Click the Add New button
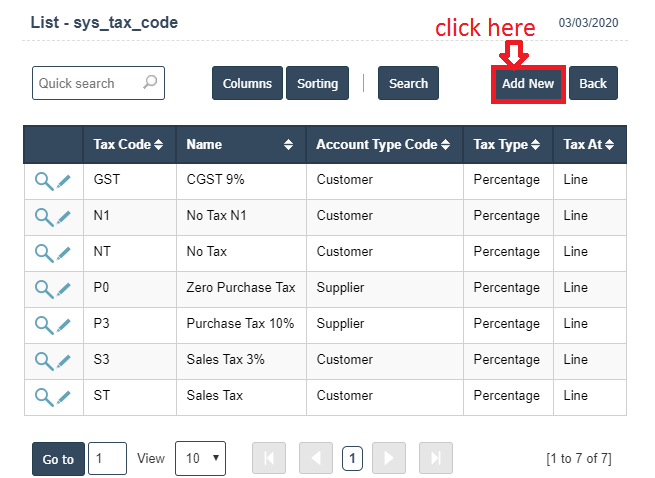Viewport: 655px width, 478px height. [x=528, y=84]
